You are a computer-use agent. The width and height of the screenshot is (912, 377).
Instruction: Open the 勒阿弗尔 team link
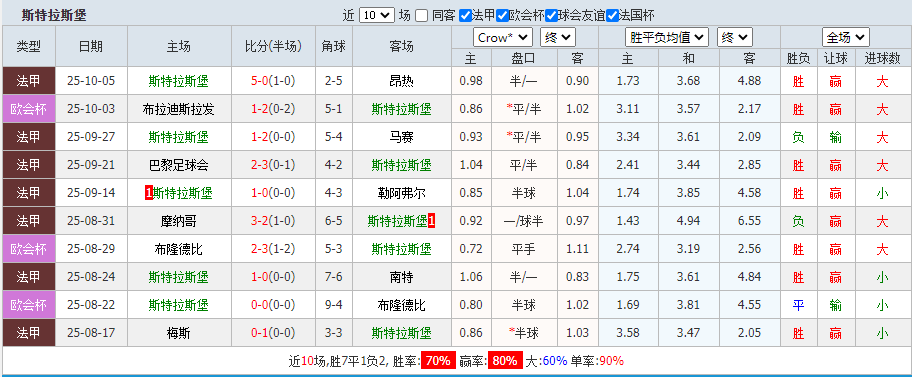pyautogui.click(x=401, y=193)
